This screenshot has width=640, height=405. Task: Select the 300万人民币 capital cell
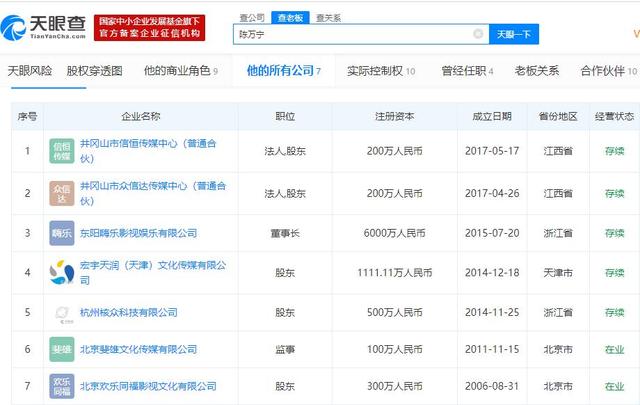(x=395, y=386)
